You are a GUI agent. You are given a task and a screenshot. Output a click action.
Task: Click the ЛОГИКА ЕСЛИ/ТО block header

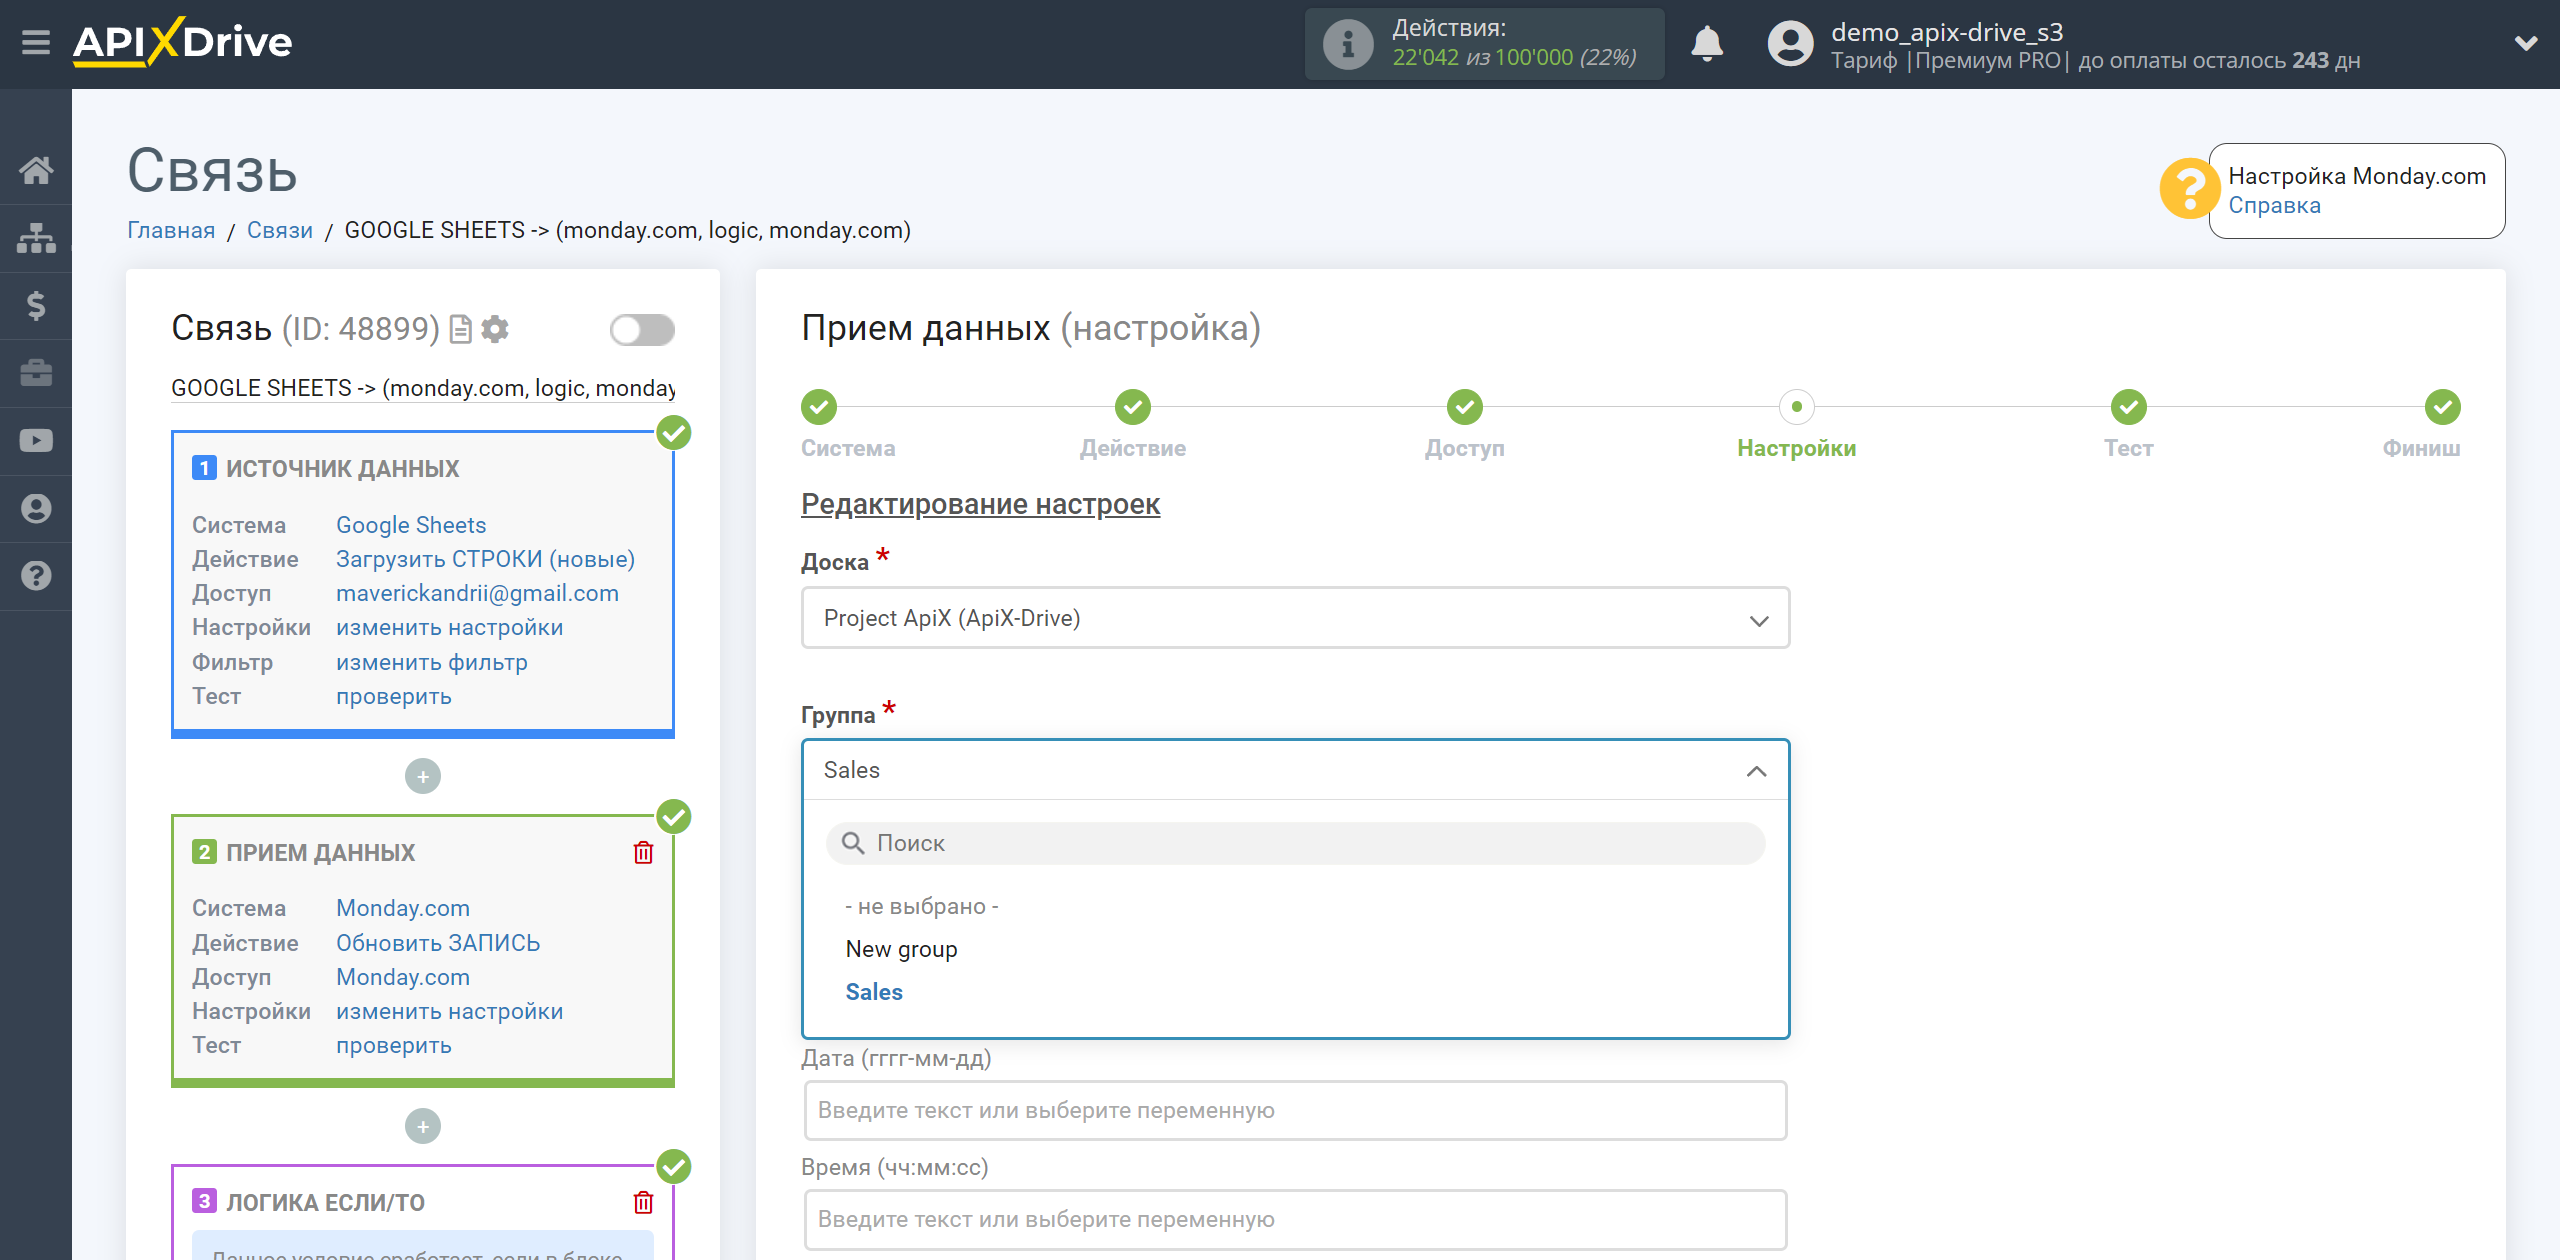click(x=325, y=1203)
